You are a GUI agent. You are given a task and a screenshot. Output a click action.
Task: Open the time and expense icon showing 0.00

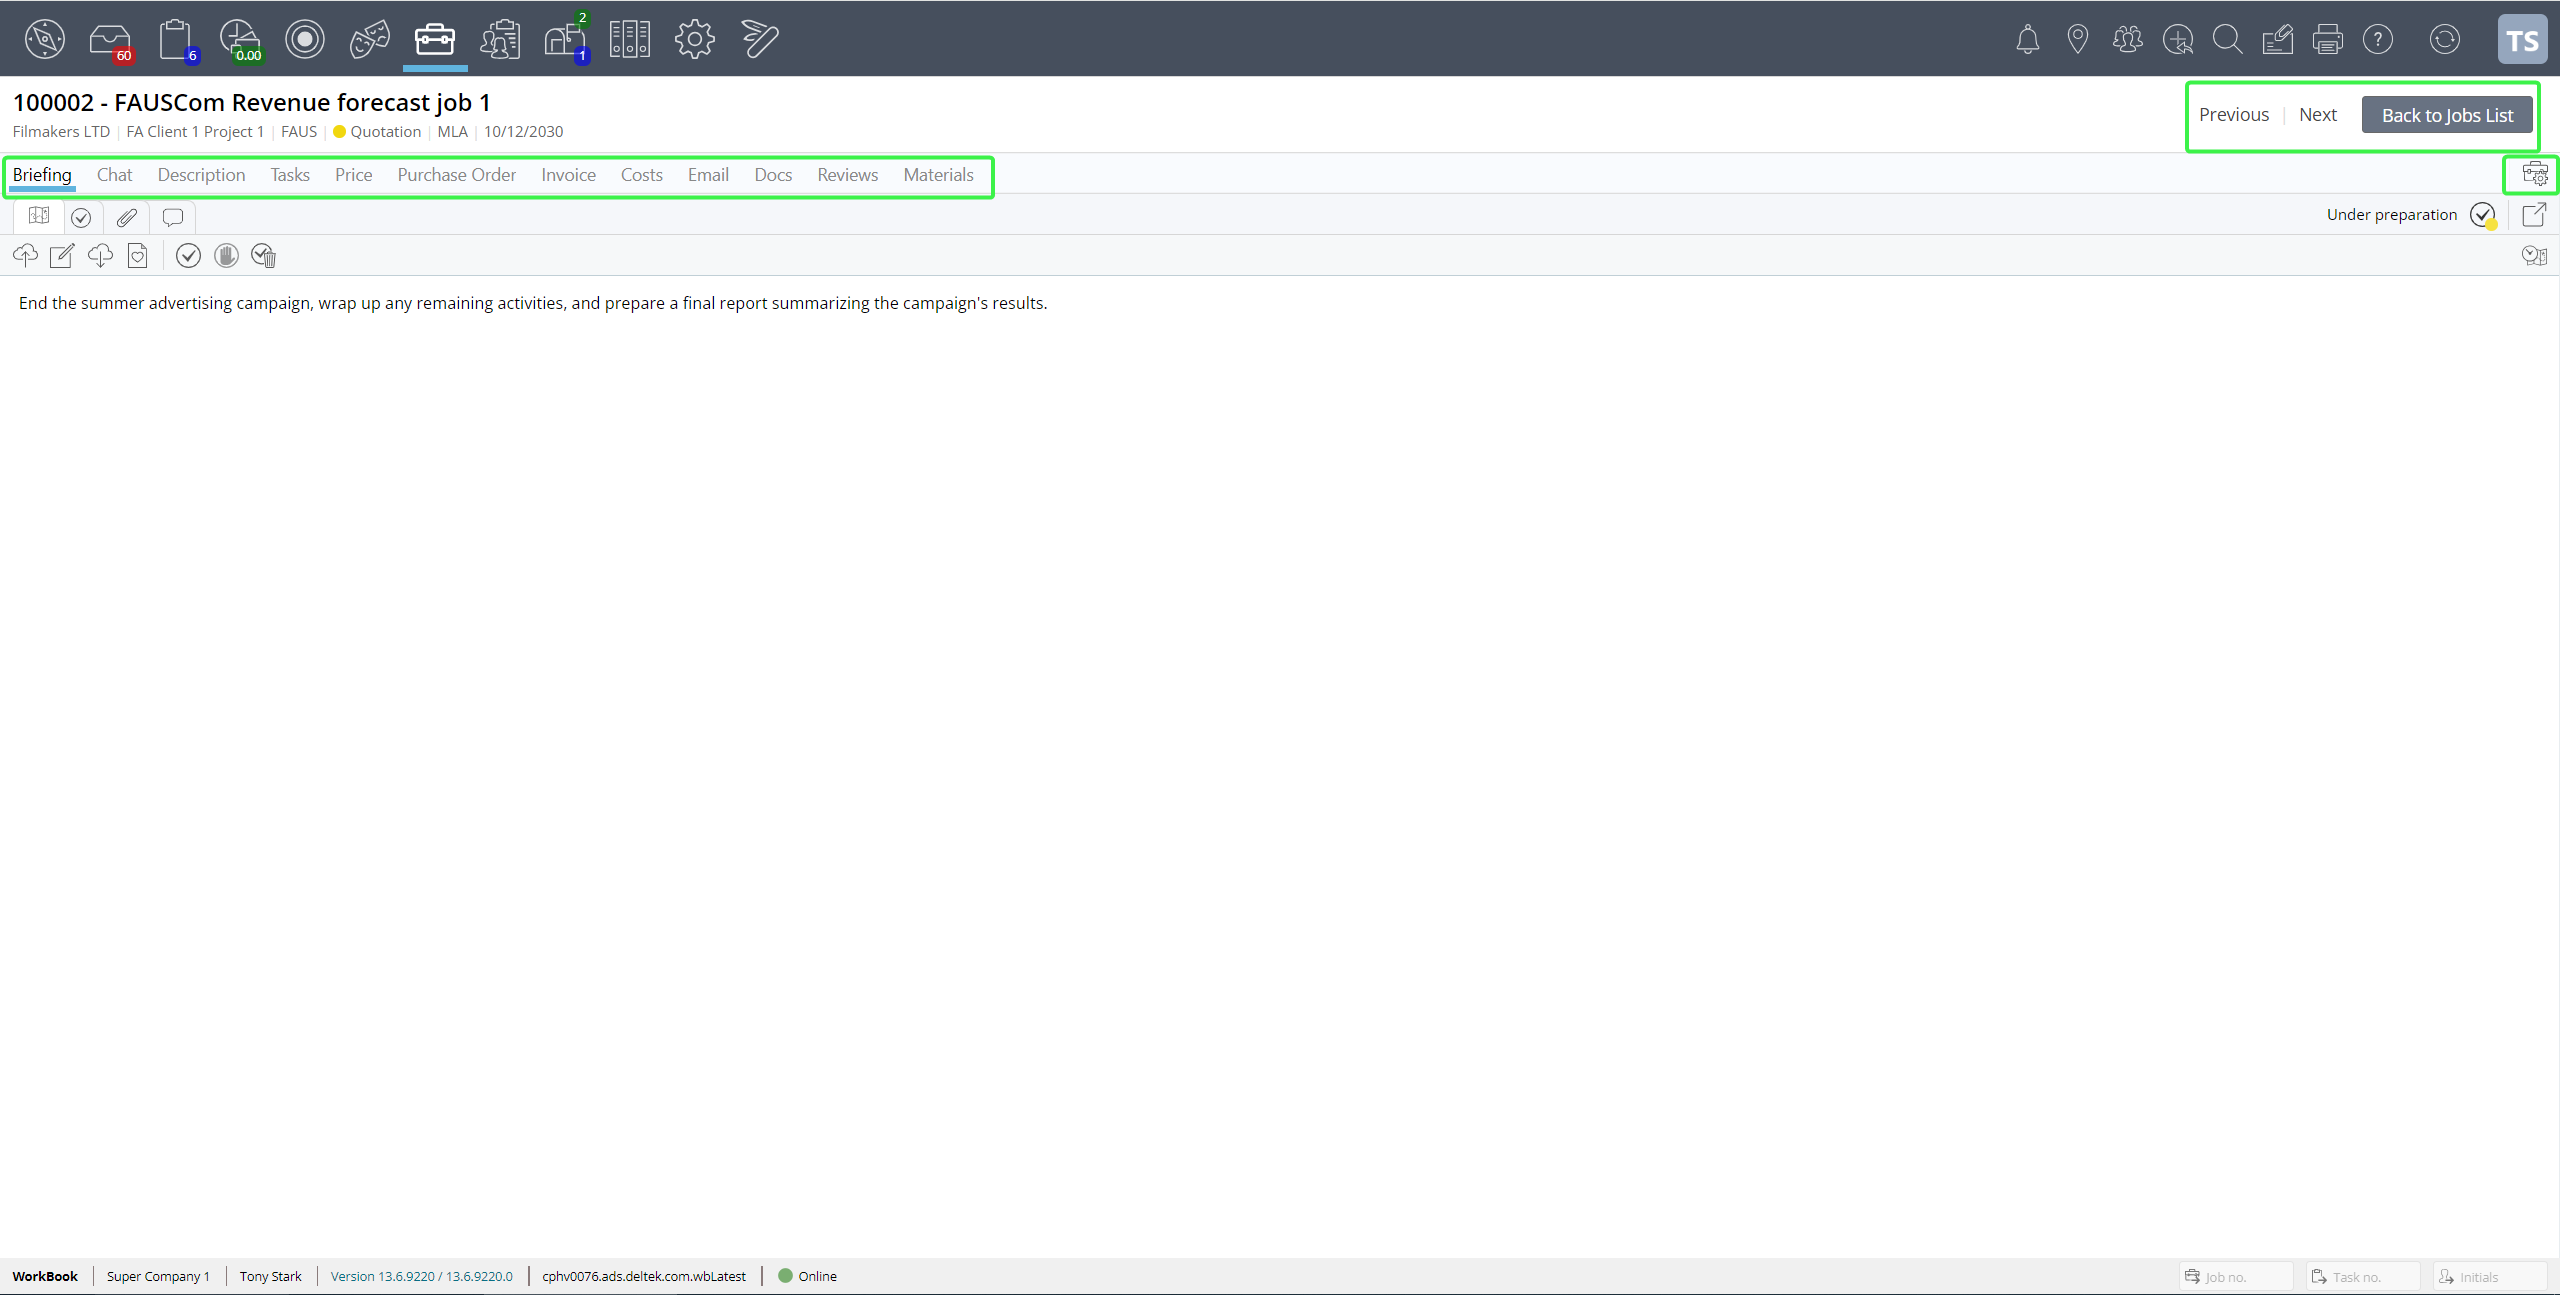tap(241, 40)
